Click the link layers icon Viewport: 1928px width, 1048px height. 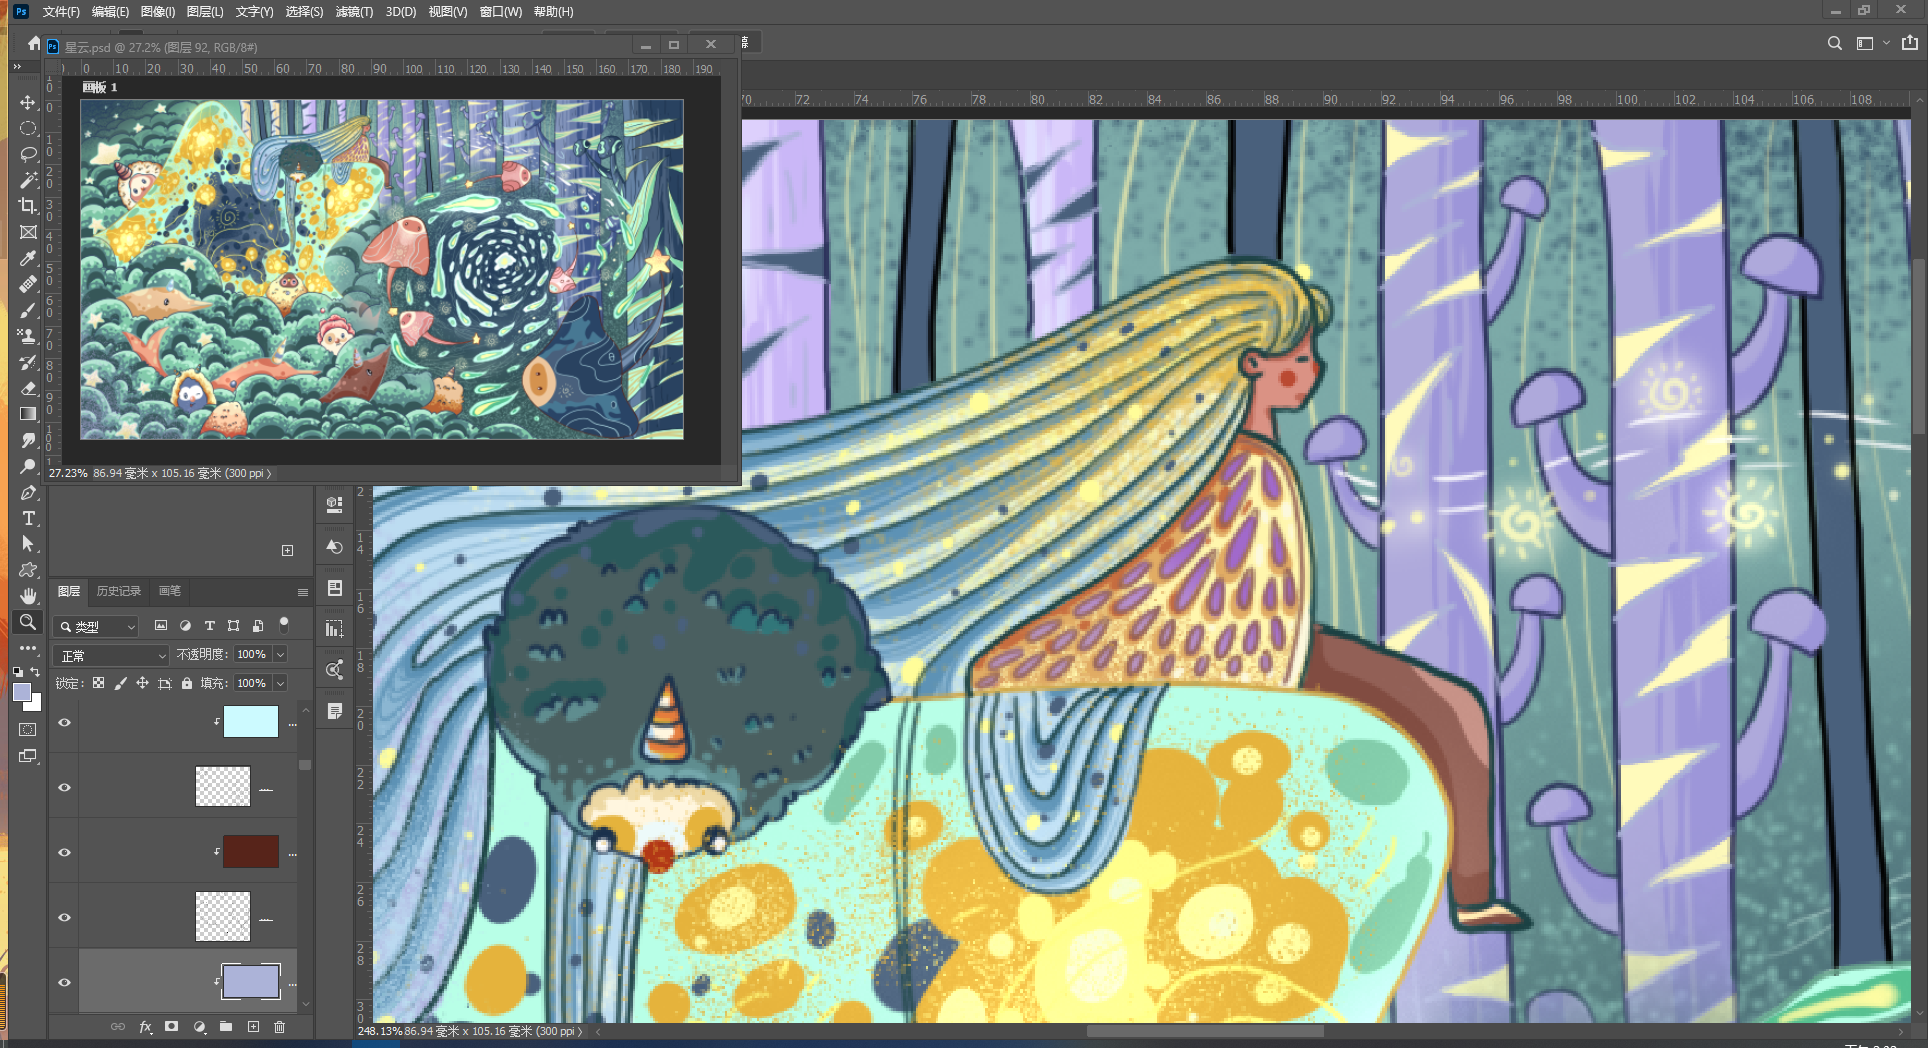click(118, 1027)
